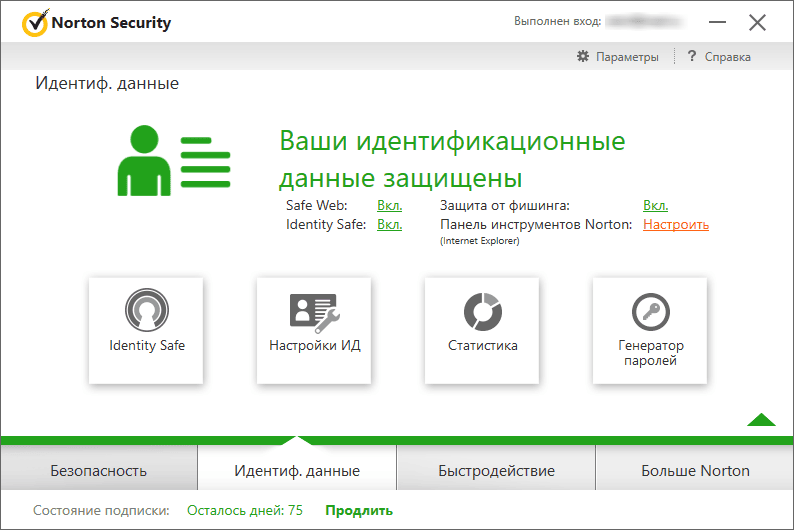
Task: Open the Больше Norton tab
Action: click(x=695, y=468)
